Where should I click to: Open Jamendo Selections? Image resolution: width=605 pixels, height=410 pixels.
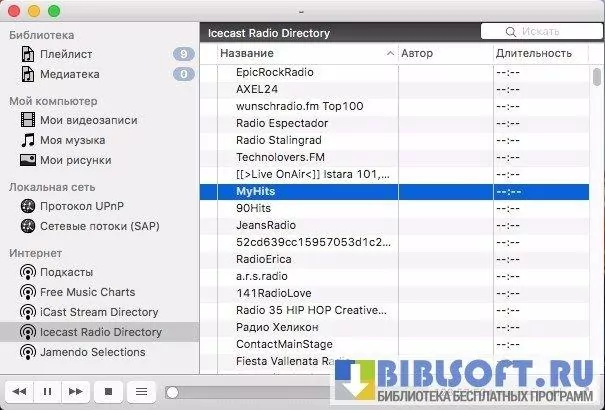coord(92,352)
